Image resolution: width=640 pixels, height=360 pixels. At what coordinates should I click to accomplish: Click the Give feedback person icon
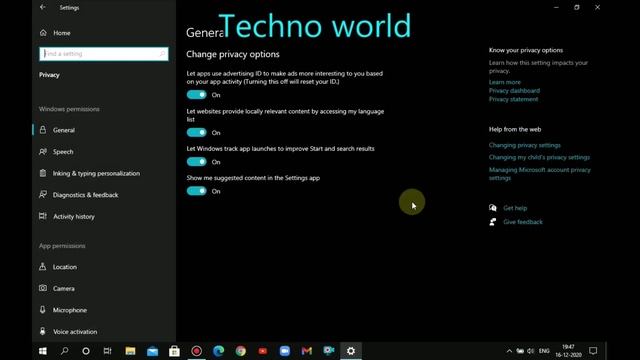click(x=493, y=222)
